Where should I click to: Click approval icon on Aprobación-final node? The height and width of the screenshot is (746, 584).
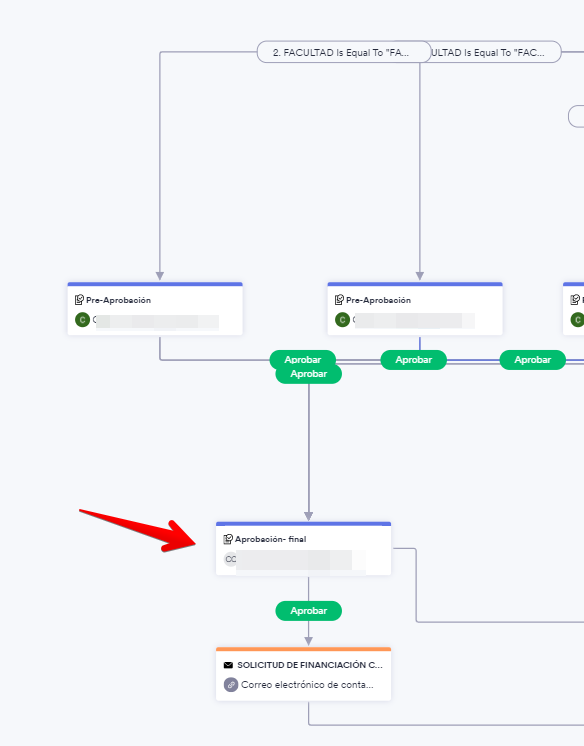tap(228, 539)
